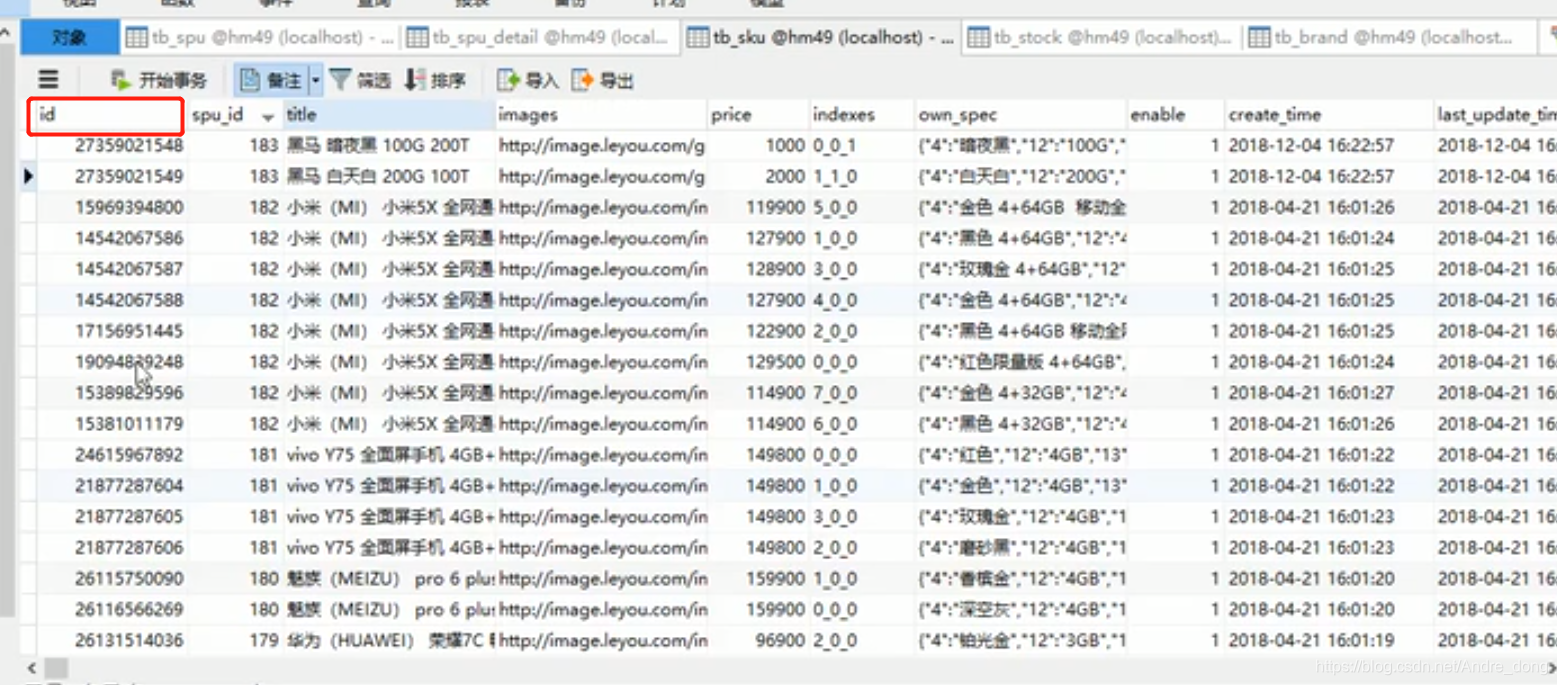Switch to the tb_spu_detail @hm49 tab
The image size is (1557, 685).
click(540, 38)
